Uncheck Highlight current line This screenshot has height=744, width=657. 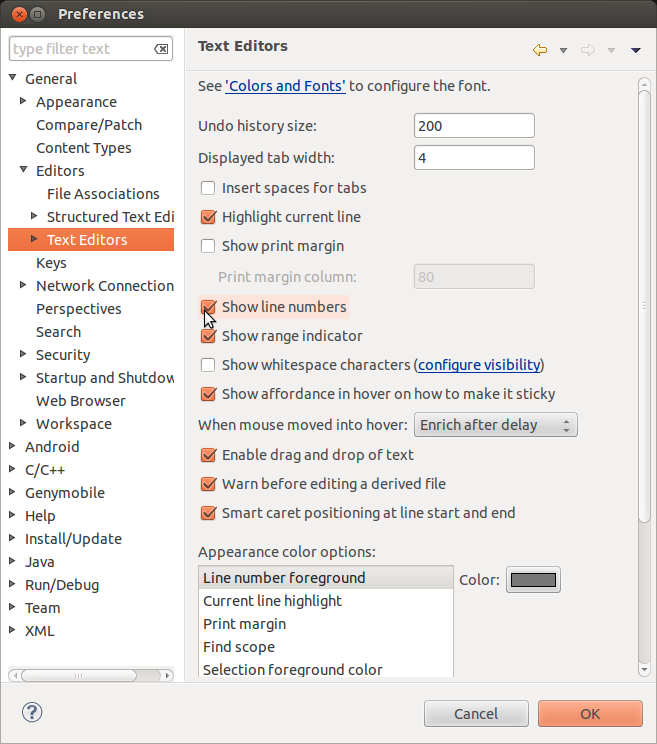(209, 217)
